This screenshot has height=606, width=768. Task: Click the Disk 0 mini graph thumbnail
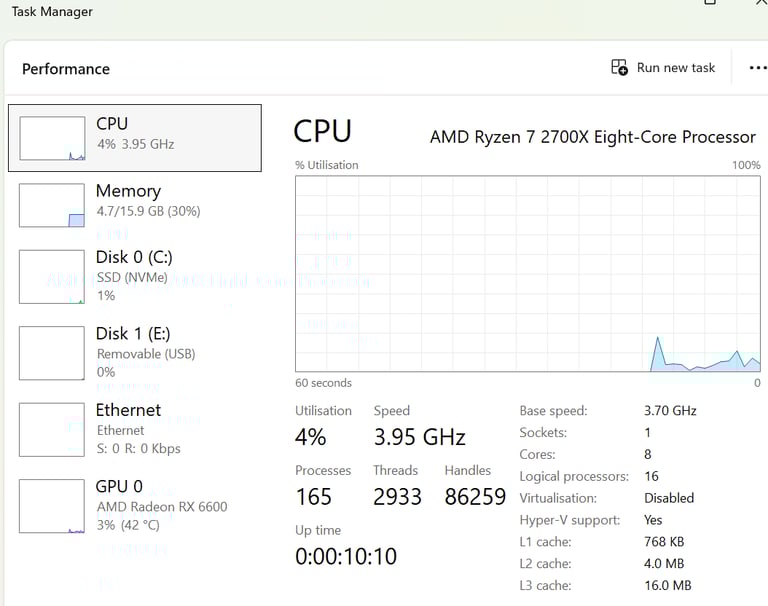click(52, 277)
